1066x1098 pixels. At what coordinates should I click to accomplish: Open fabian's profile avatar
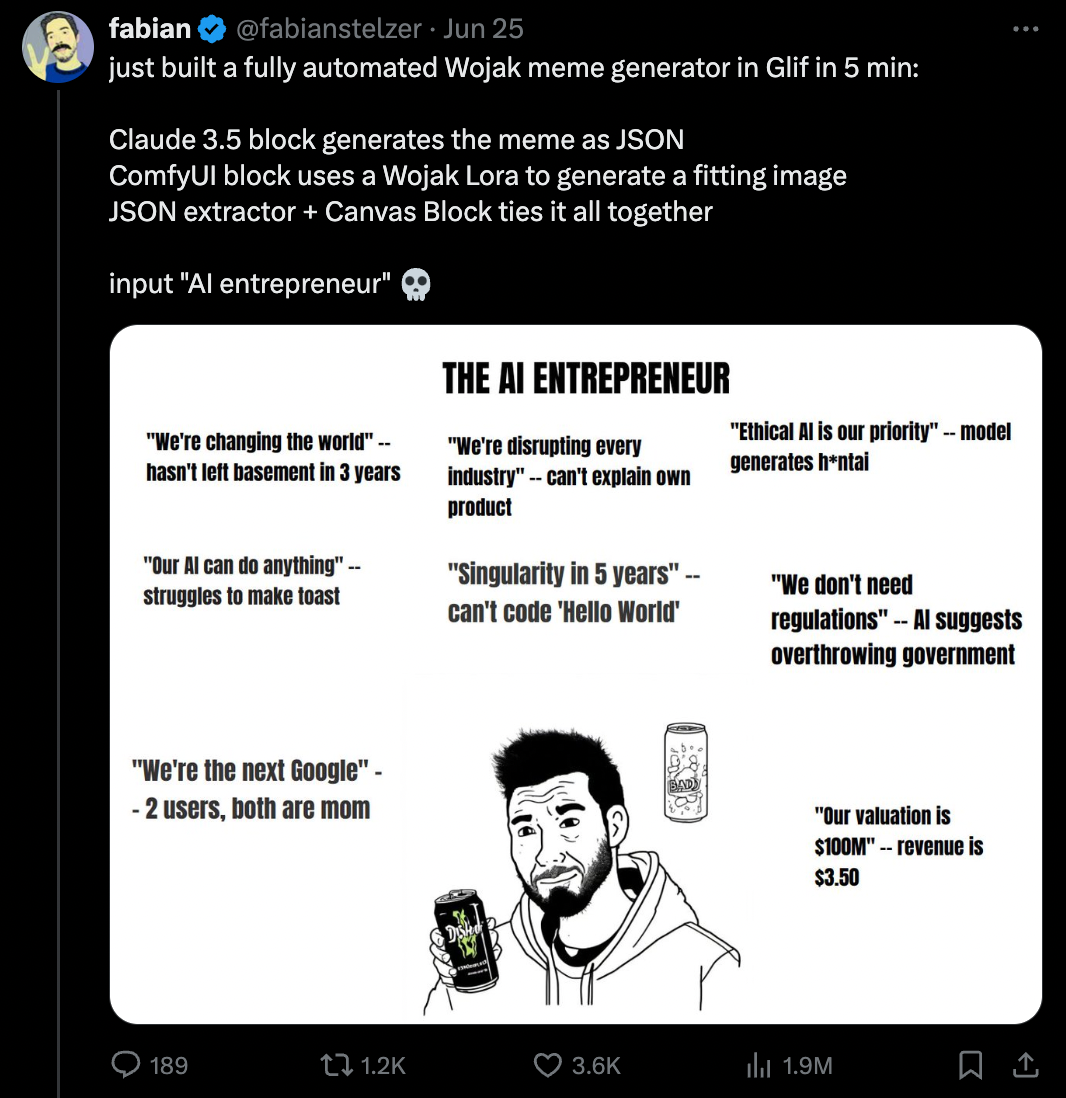57,47
